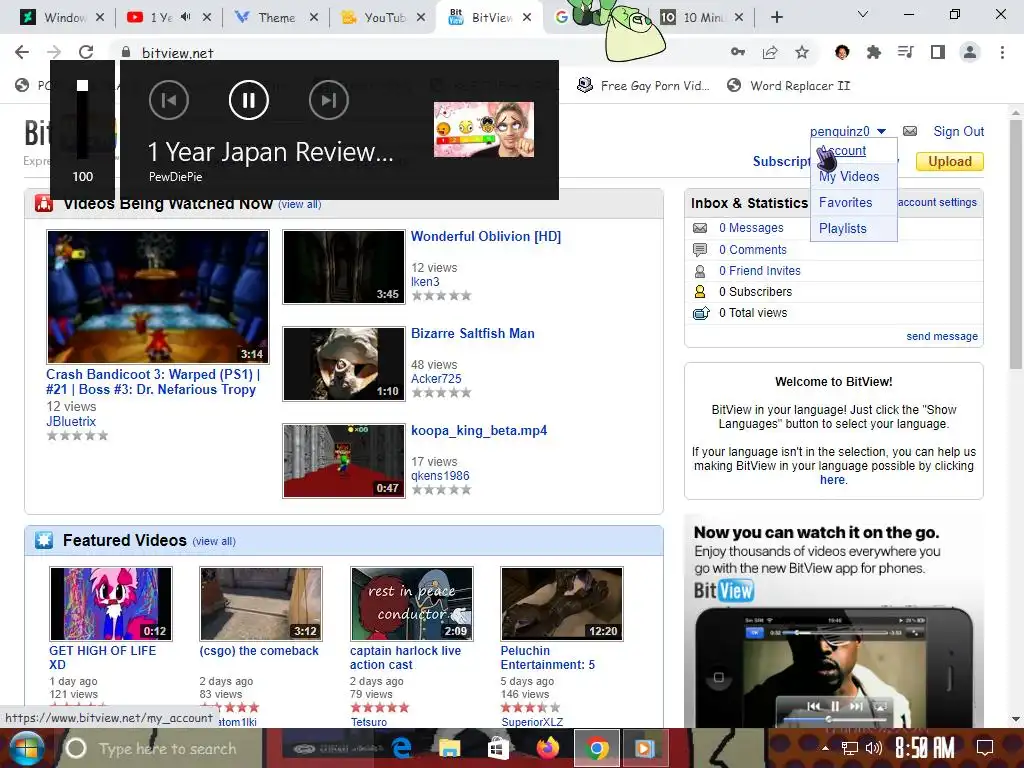Open File Explorer from the taskbar
Screen dimensions: 1024x768
[449, 748]
